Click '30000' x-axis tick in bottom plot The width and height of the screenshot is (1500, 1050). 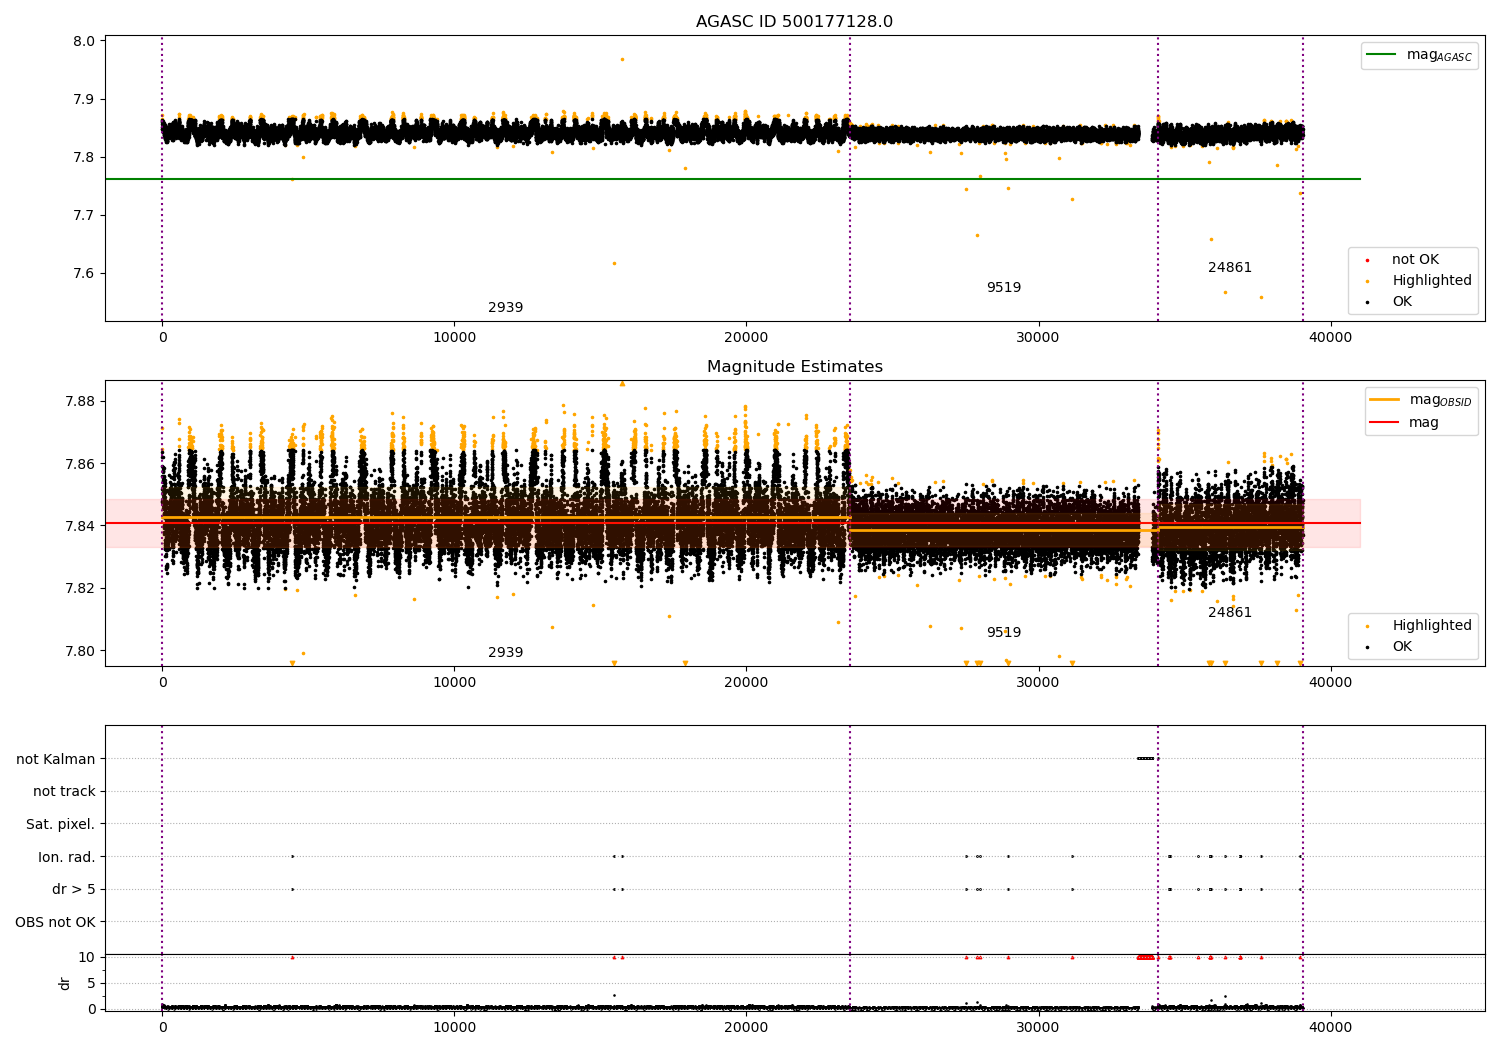point(1038,1028)
